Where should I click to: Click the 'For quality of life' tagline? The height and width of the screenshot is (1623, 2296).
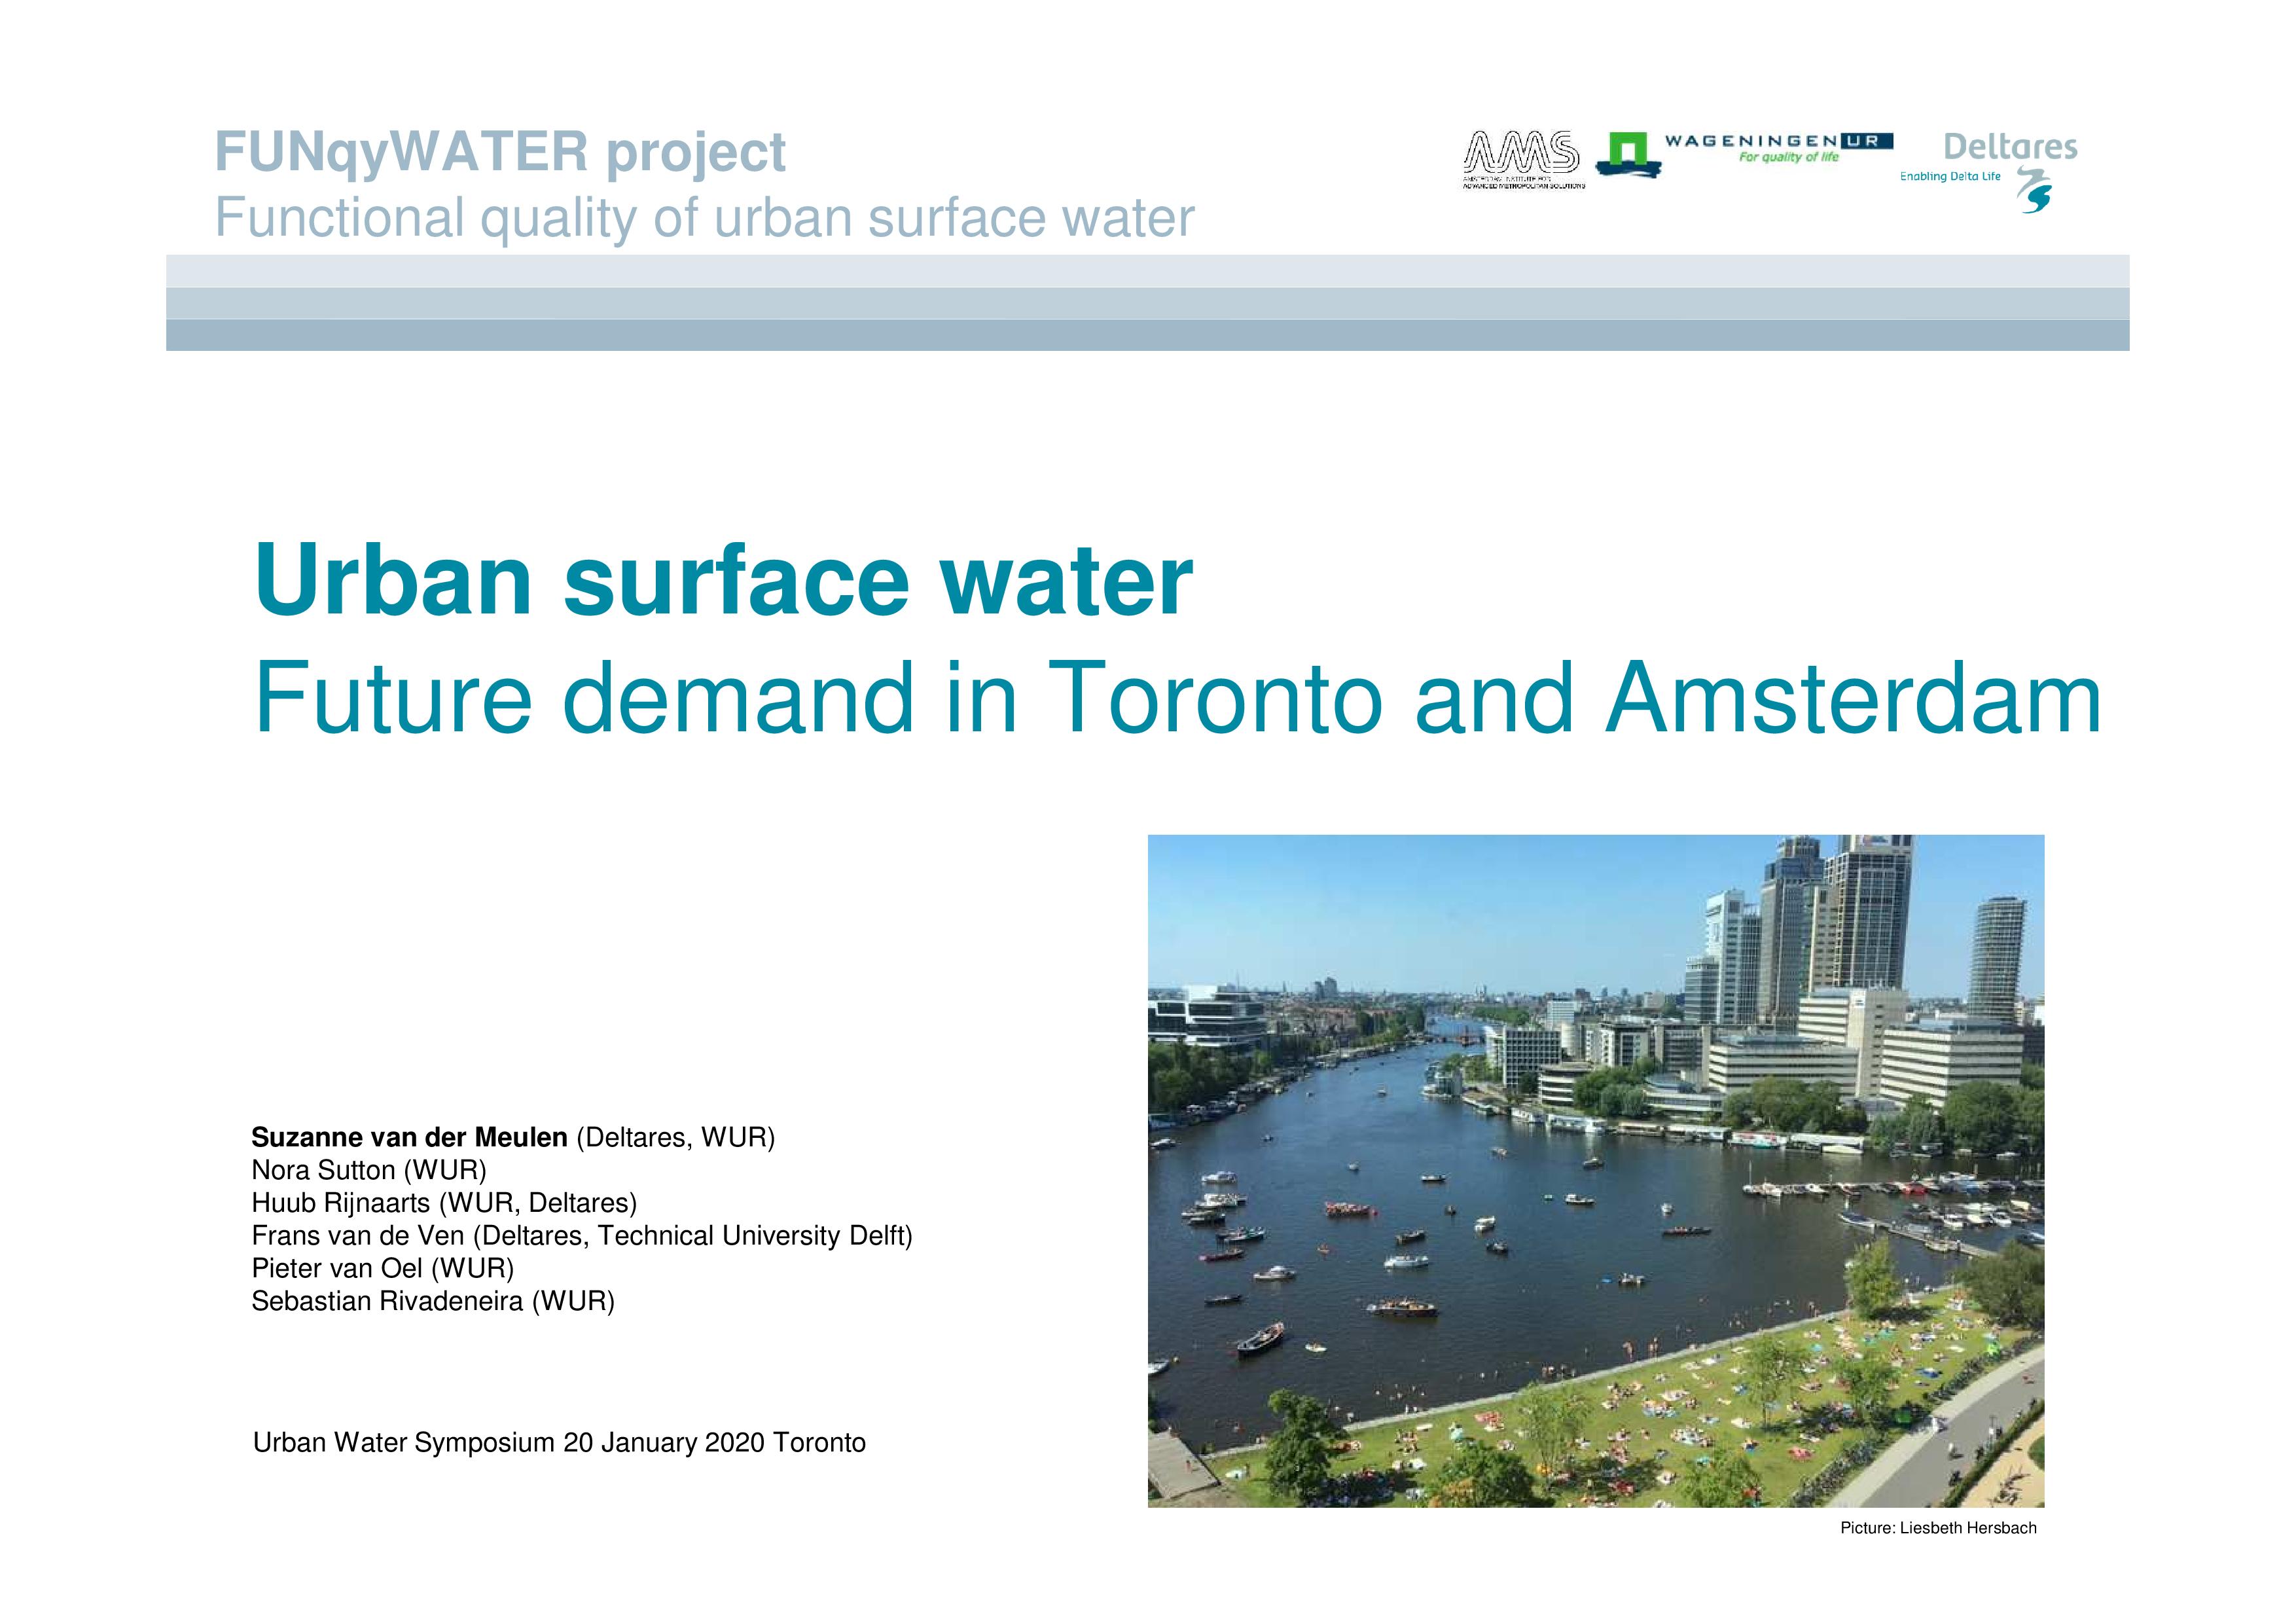pyautogui.click(x=1788, y=158)
